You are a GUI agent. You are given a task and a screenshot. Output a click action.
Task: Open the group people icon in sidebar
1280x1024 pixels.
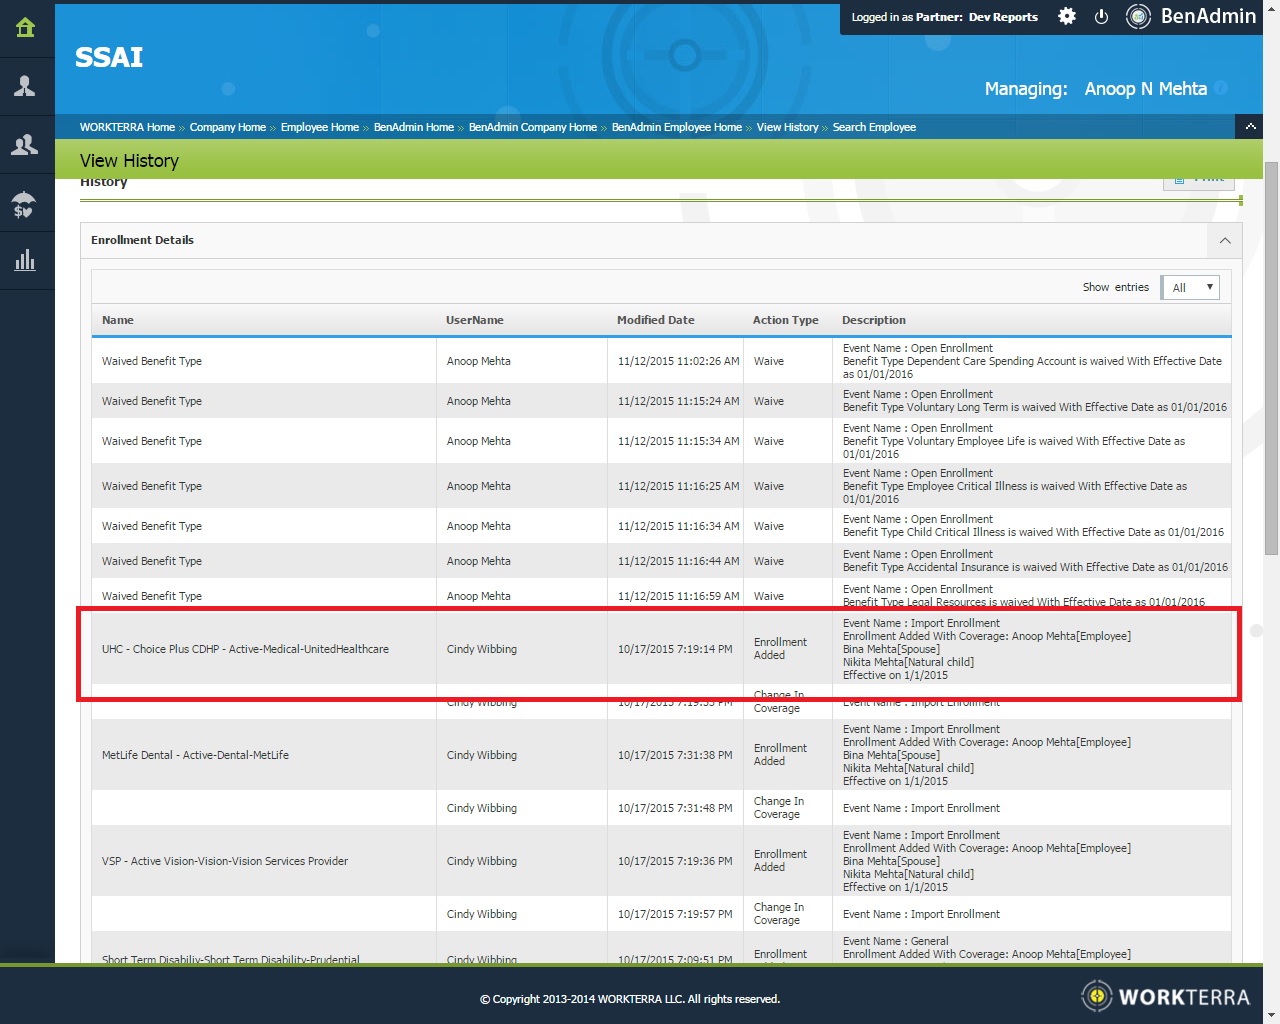26,146
